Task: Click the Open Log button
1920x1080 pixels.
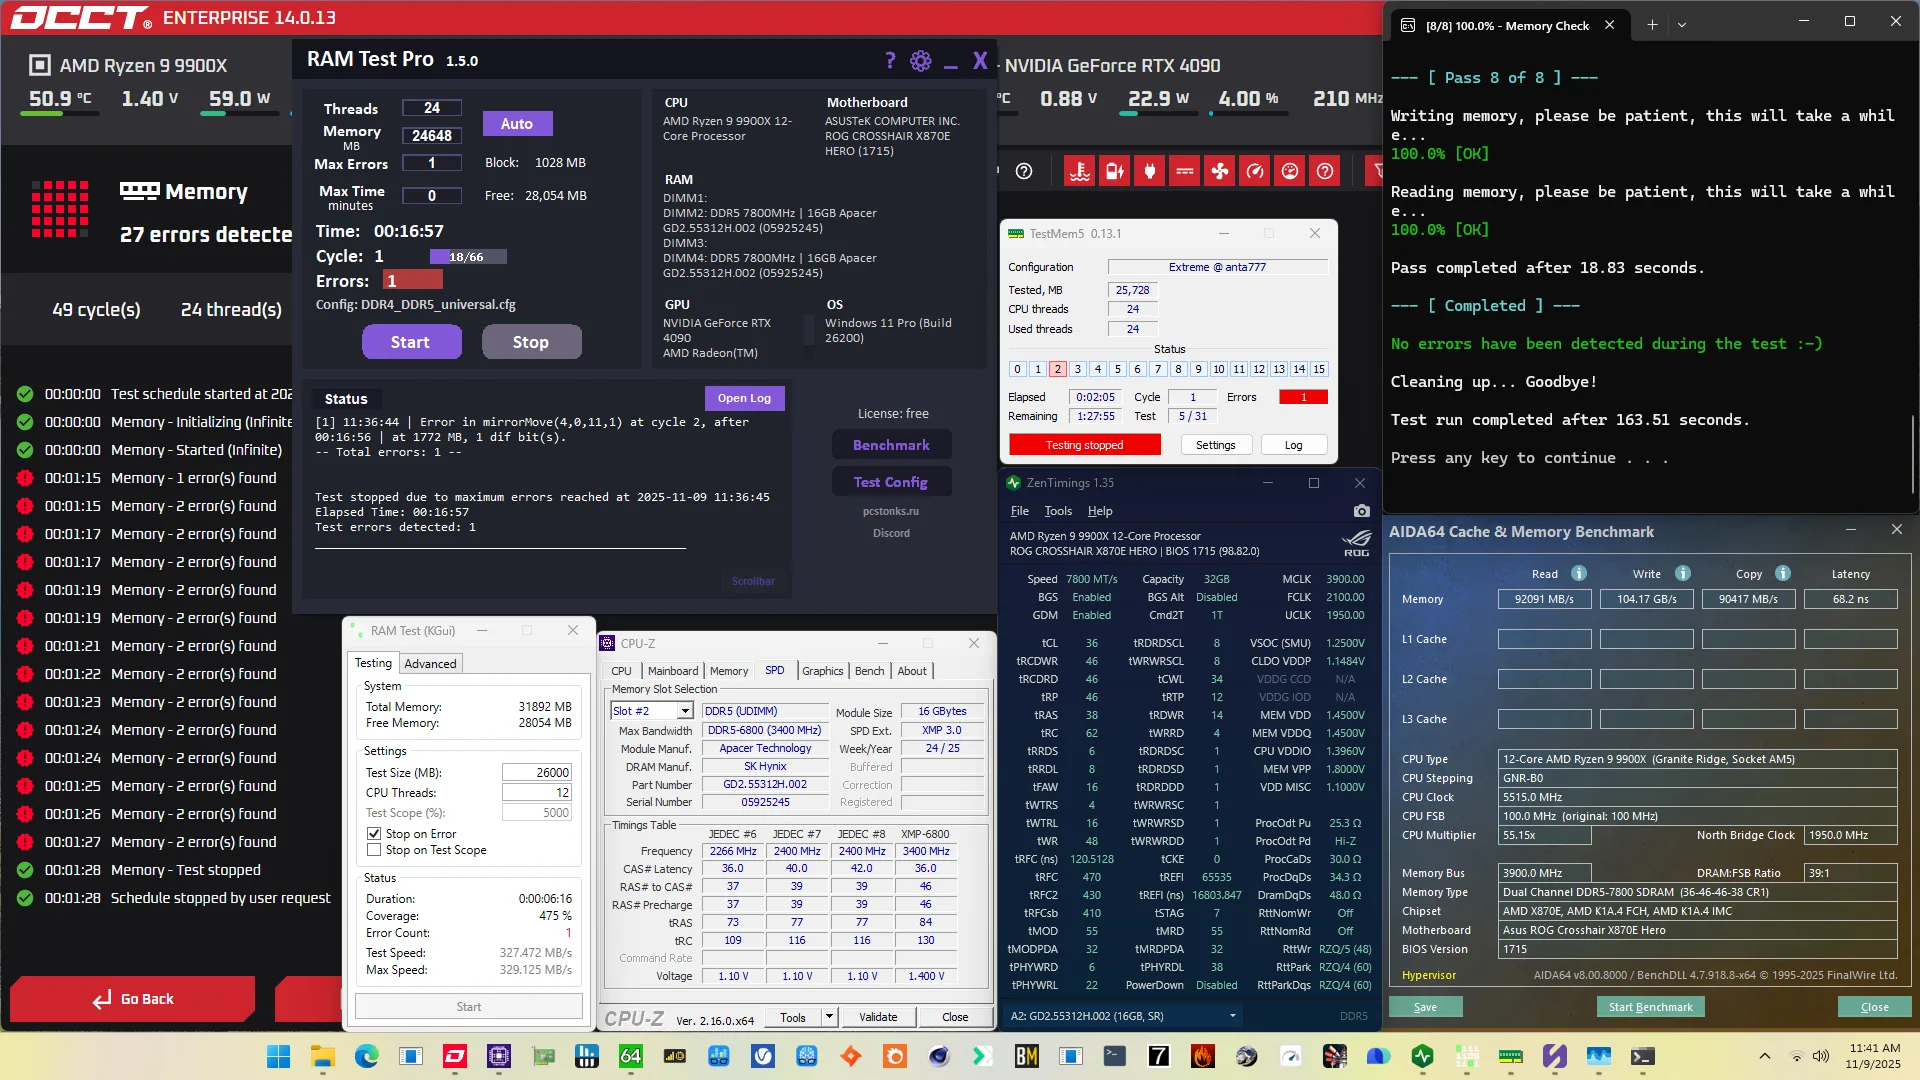Action: click(744, 398)
